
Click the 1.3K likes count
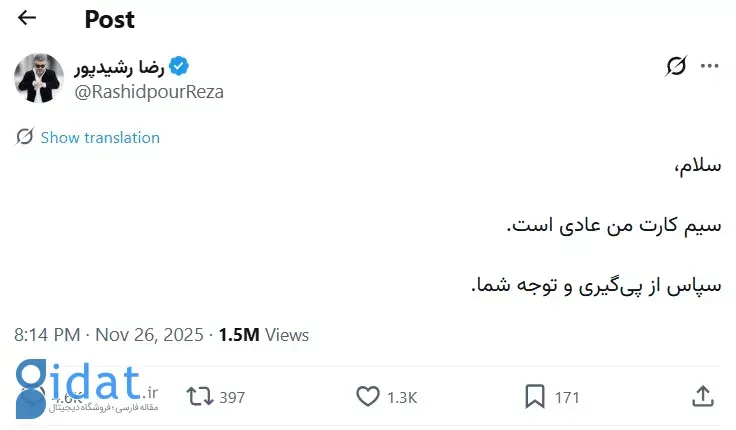pyautogui.click(x=401, y=398)
